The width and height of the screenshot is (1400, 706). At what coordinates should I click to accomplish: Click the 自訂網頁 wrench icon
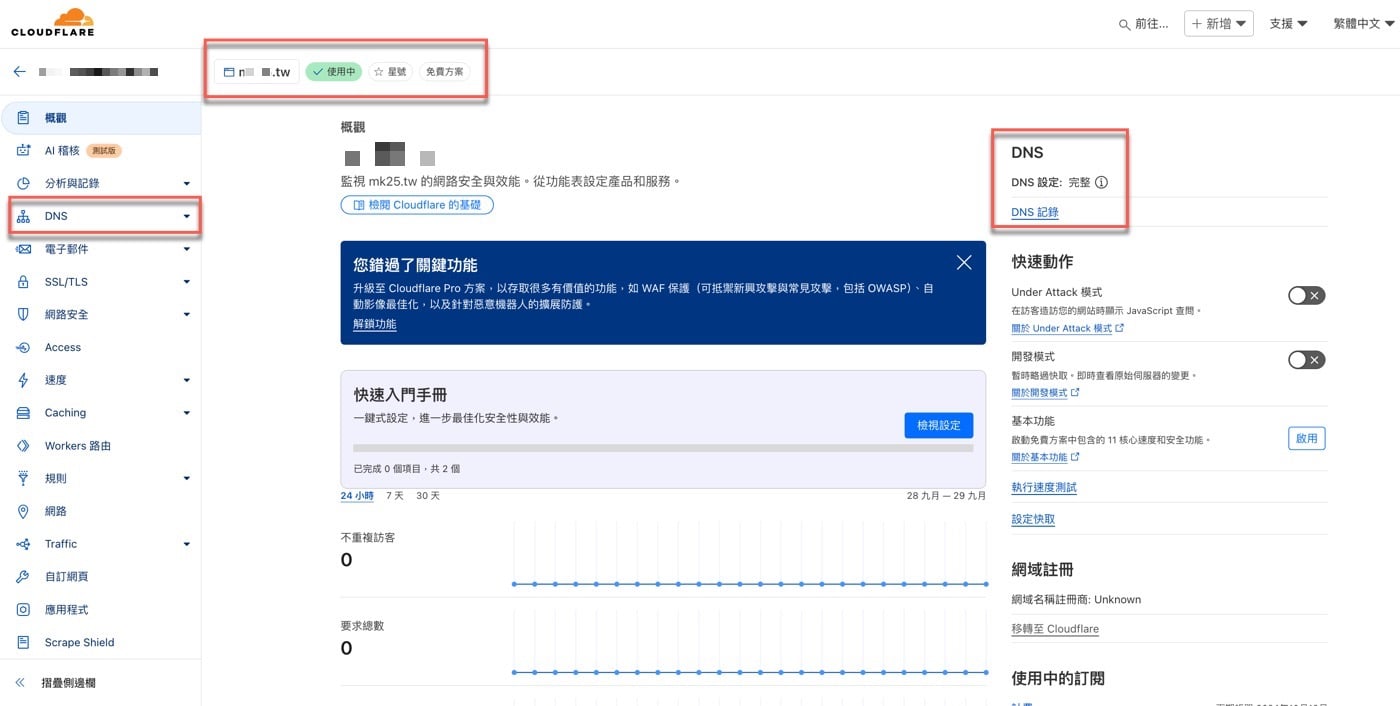click(x=24, y=577)
